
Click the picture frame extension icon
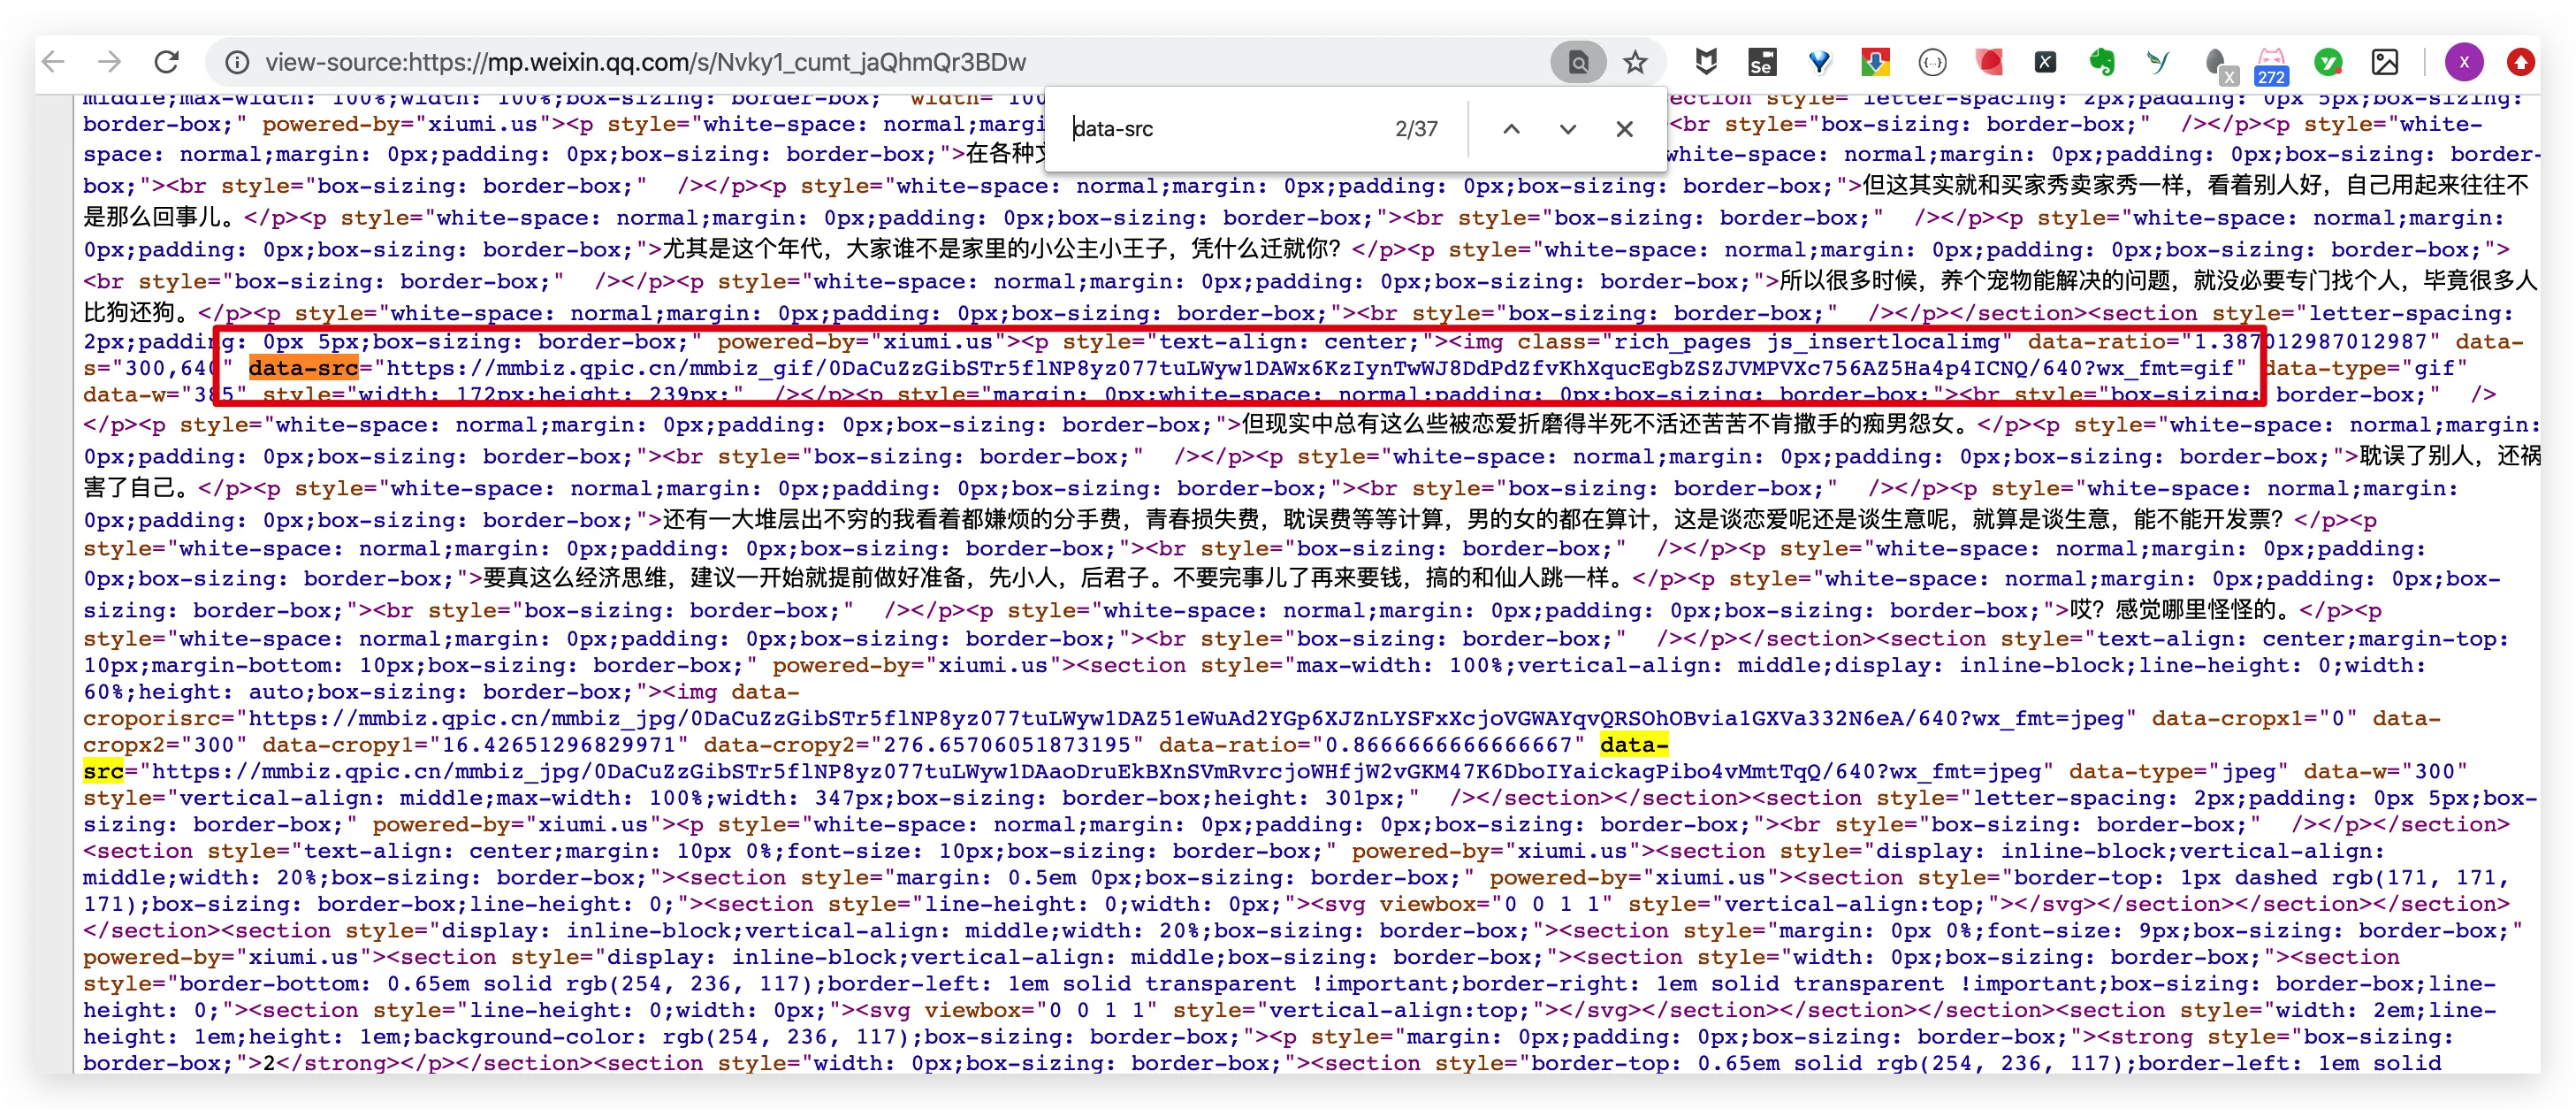(2385, 63)
